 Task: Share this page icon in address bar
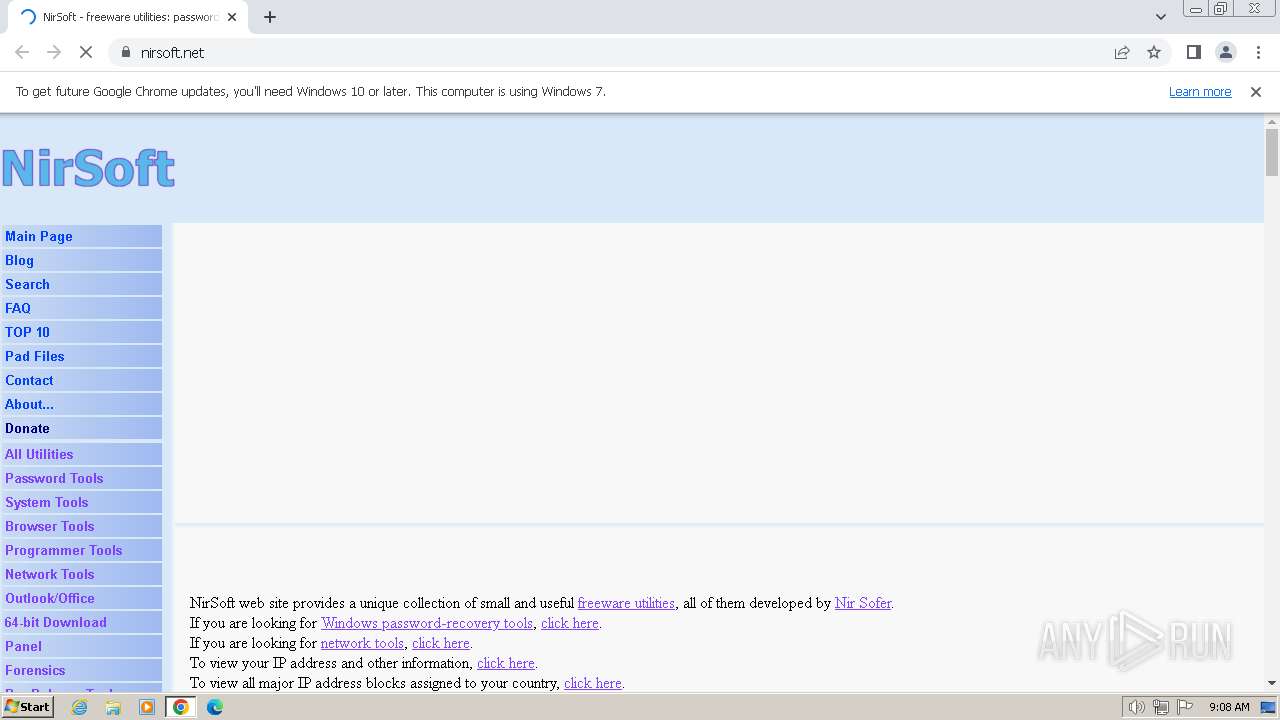tap(1122, 52)
